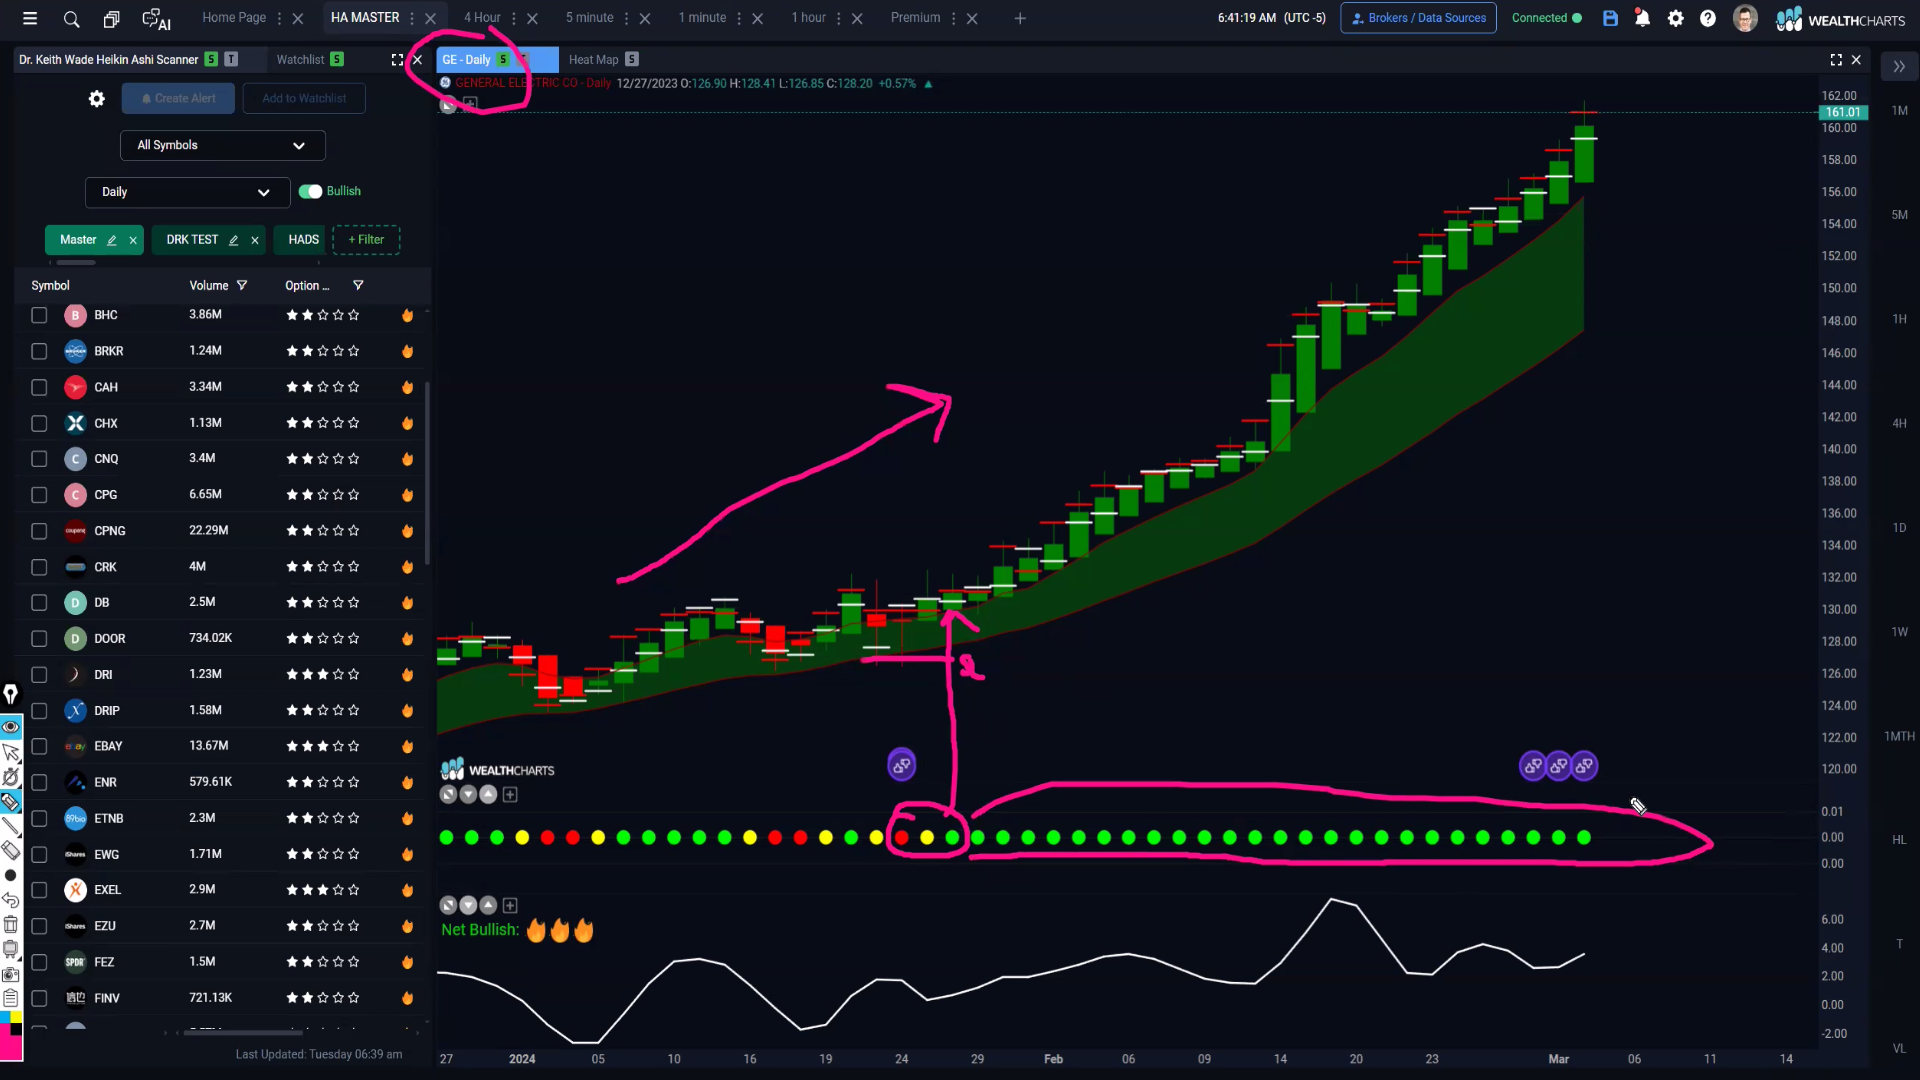Check the FINV row checkbox
Screen dimensions: 1920x1080
39,998
